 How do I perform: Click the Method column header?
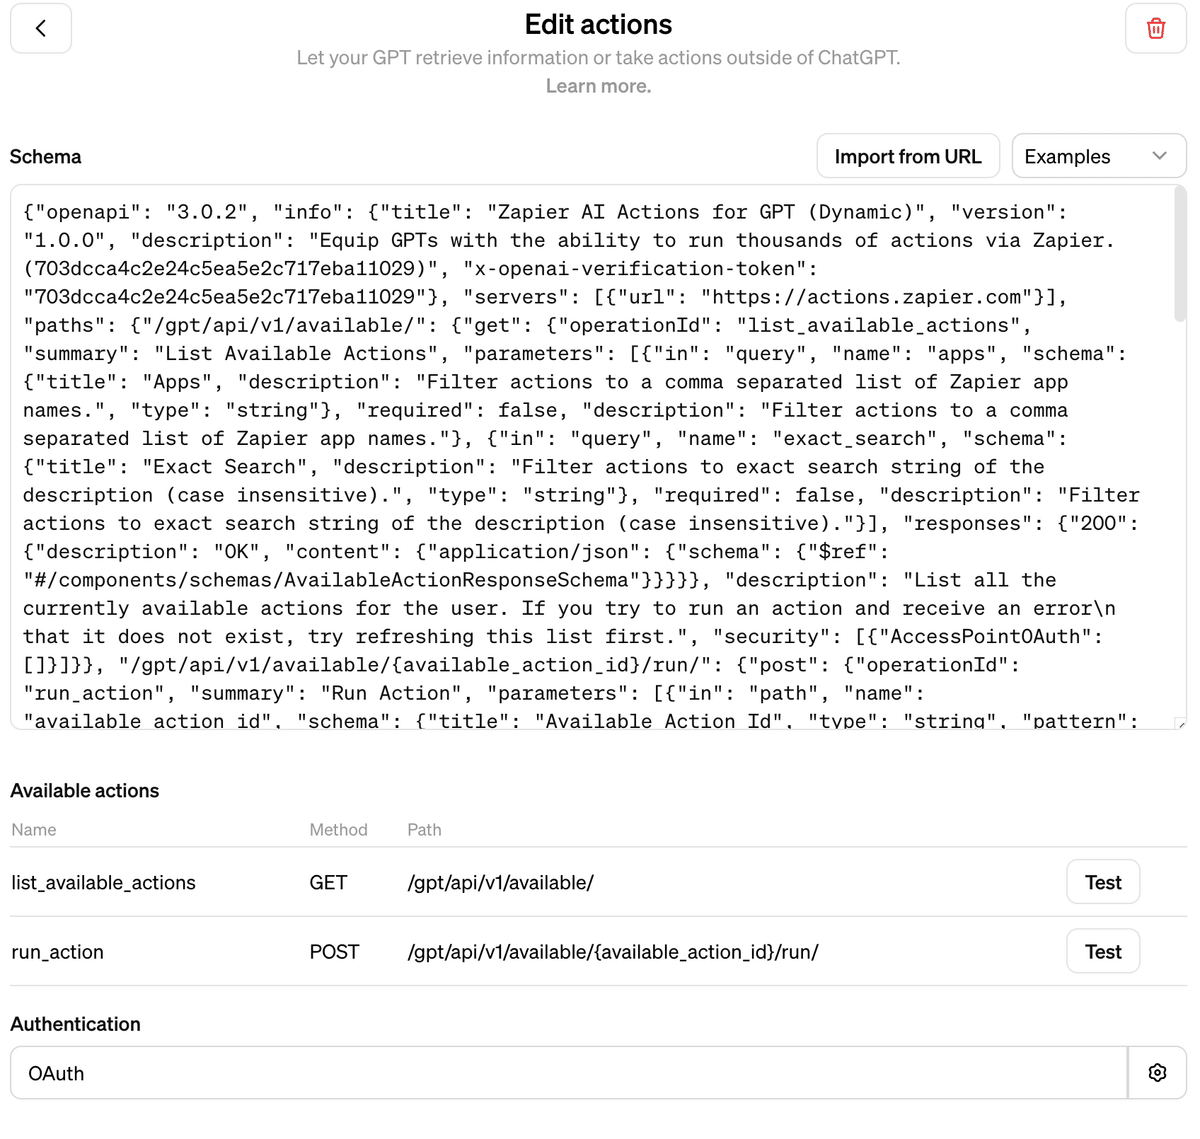coord(338,830)
